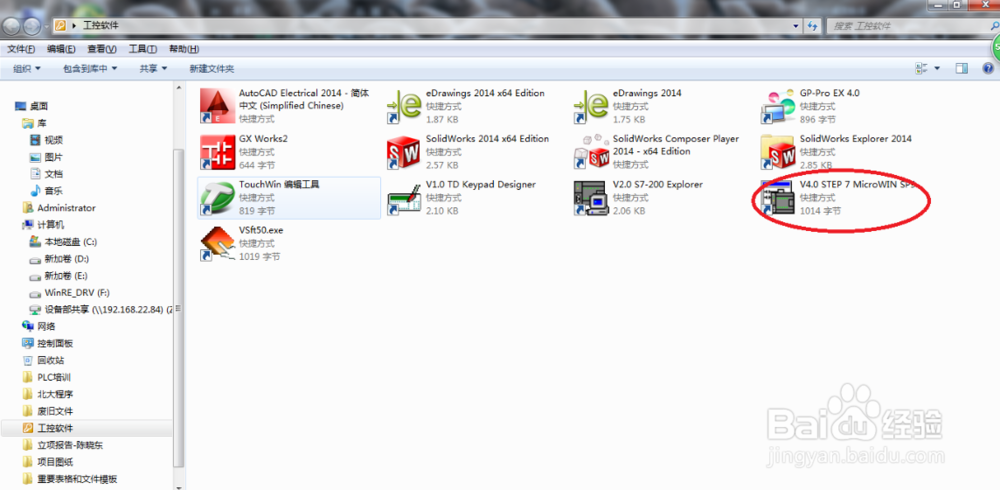Click the Forward navigation arrow button

point(32,26)
